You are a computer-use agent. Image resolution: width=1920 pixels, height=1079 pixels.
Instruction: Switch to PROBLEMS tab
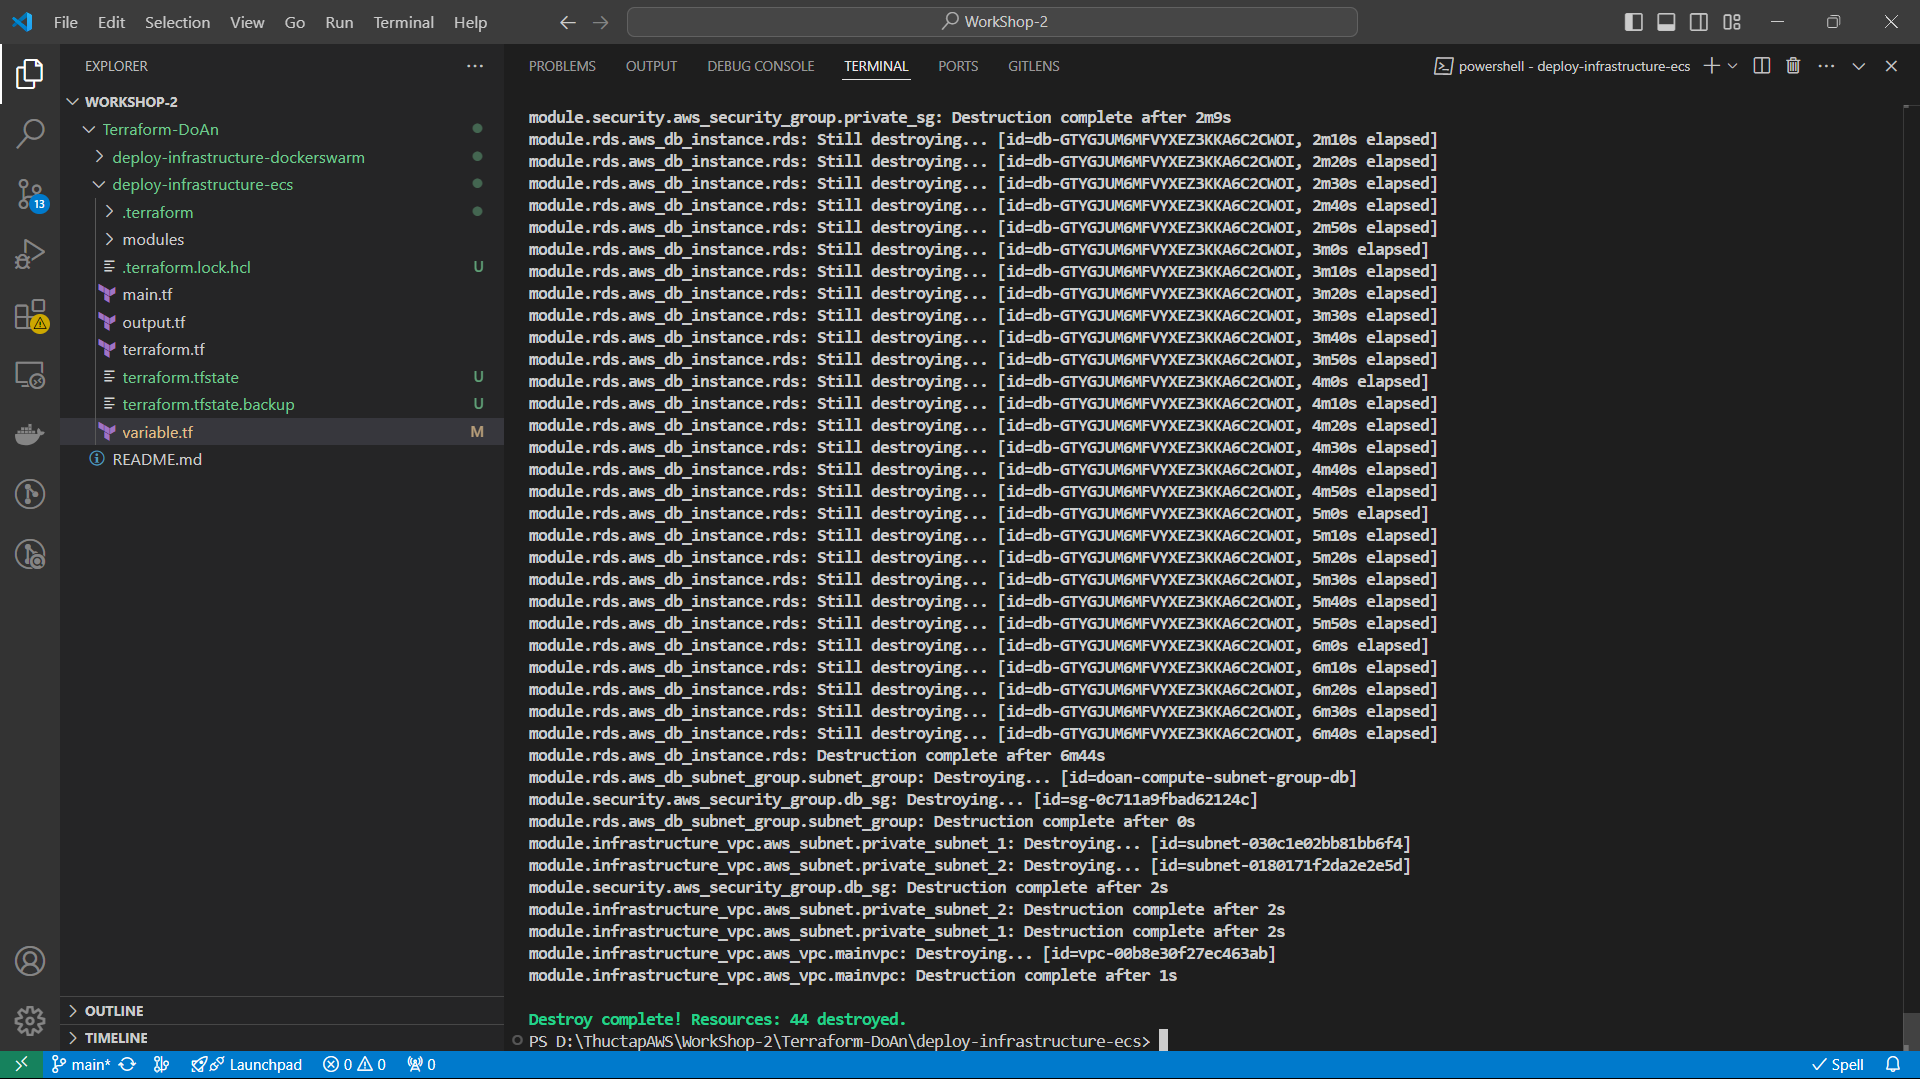coord(562,66)
